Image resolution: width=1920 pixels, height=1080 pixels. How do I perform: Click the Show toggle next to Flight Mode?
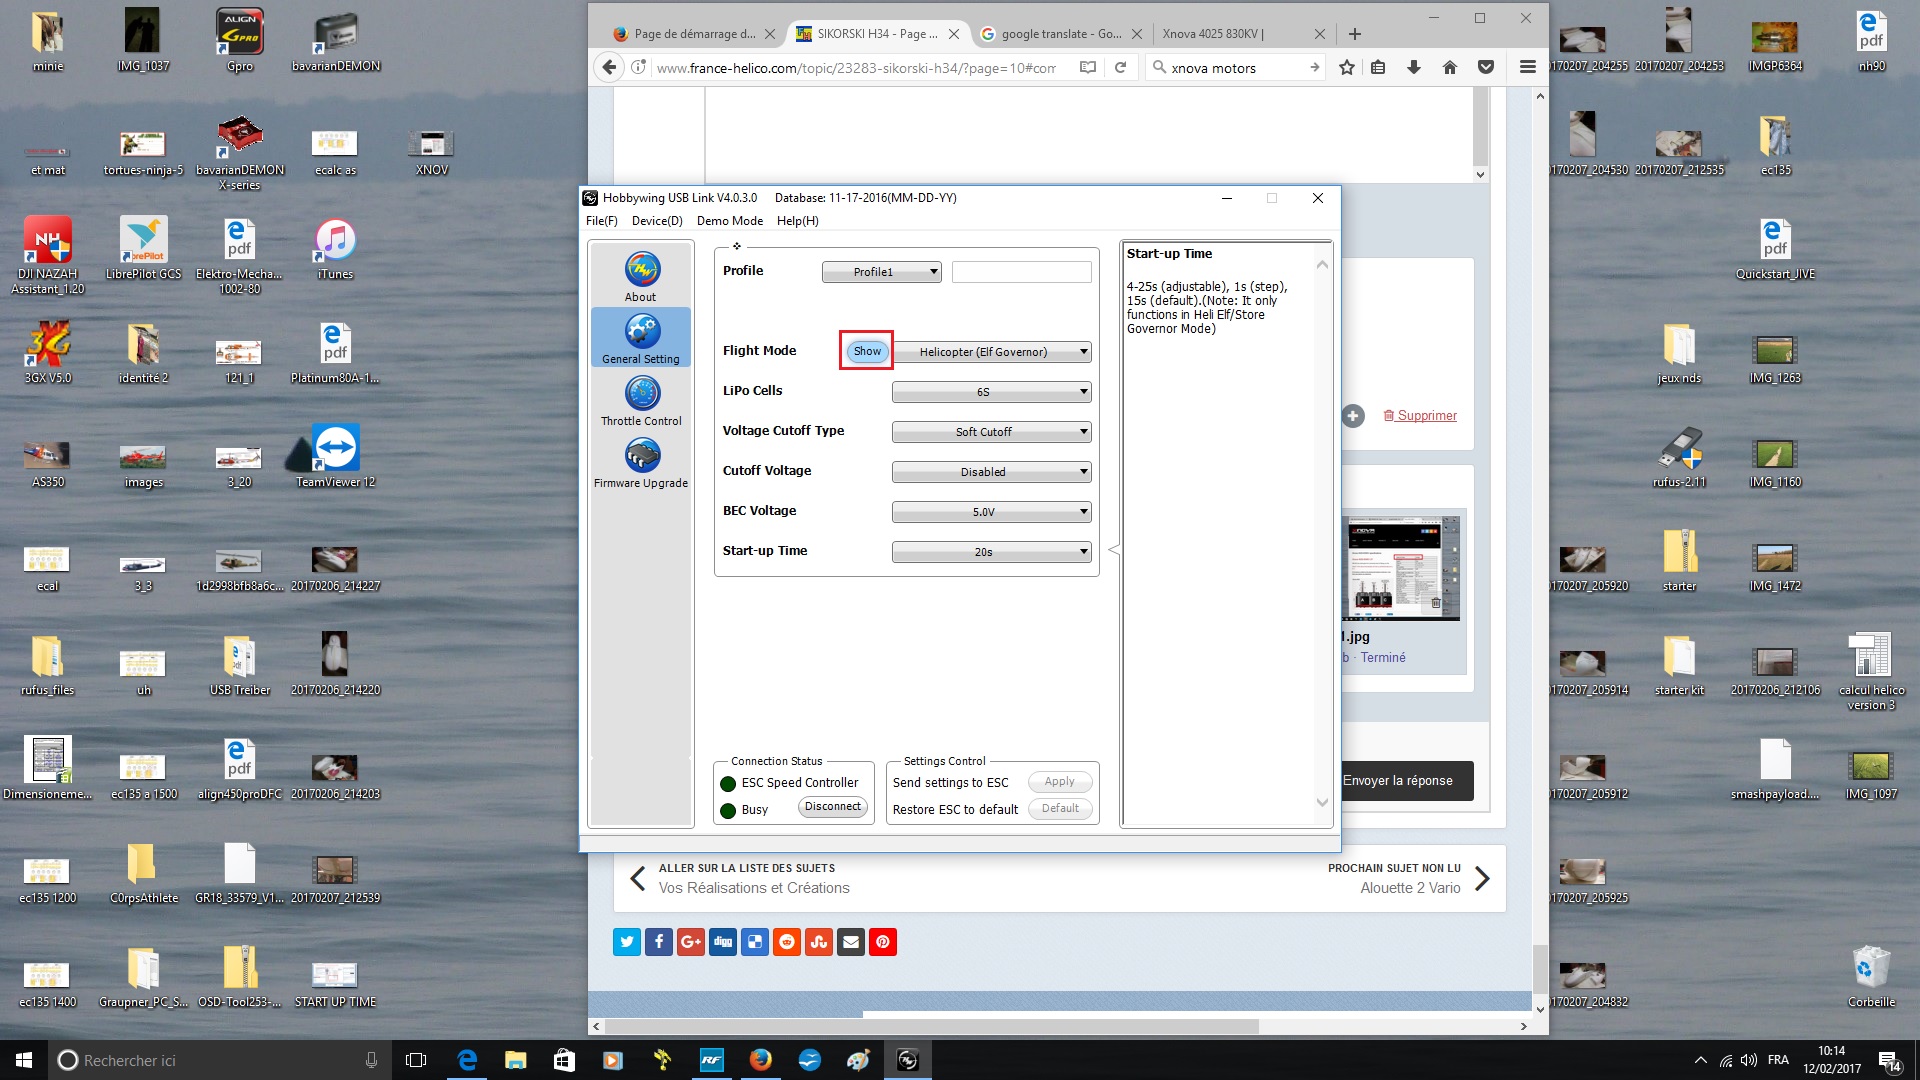[867, 351]
